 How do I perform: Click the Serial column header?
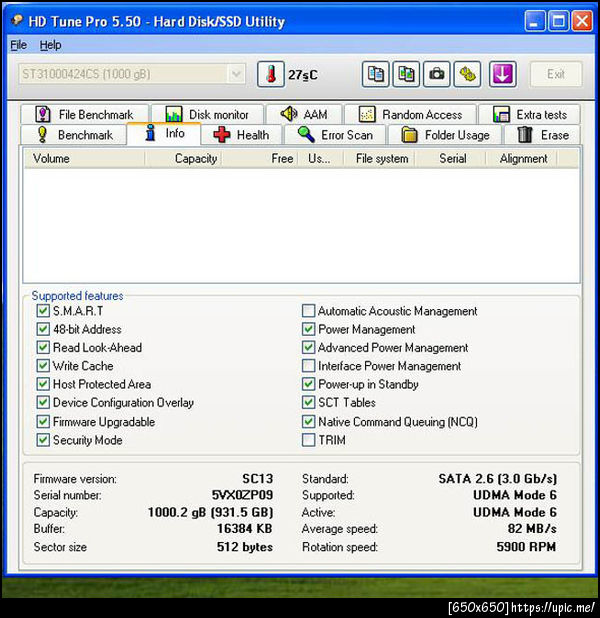pos(450,158)
